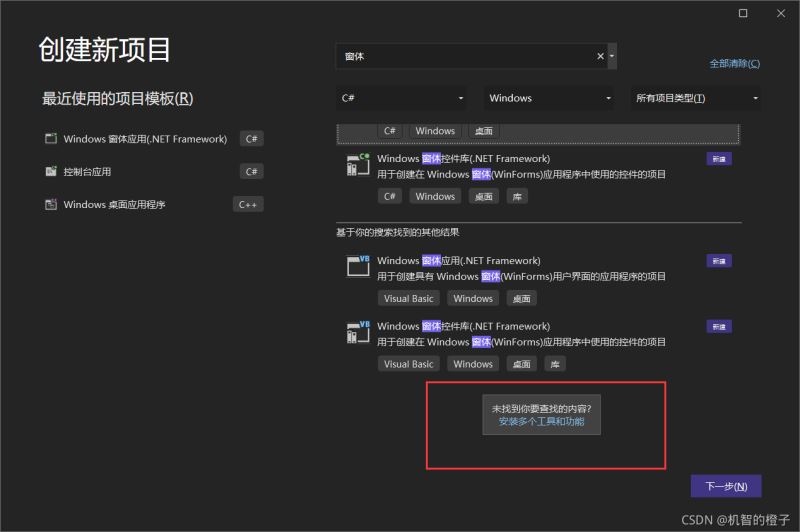This screenshot has height=532, width=800.
Task: Close the Create New Project window
Action: coord(781,13)
